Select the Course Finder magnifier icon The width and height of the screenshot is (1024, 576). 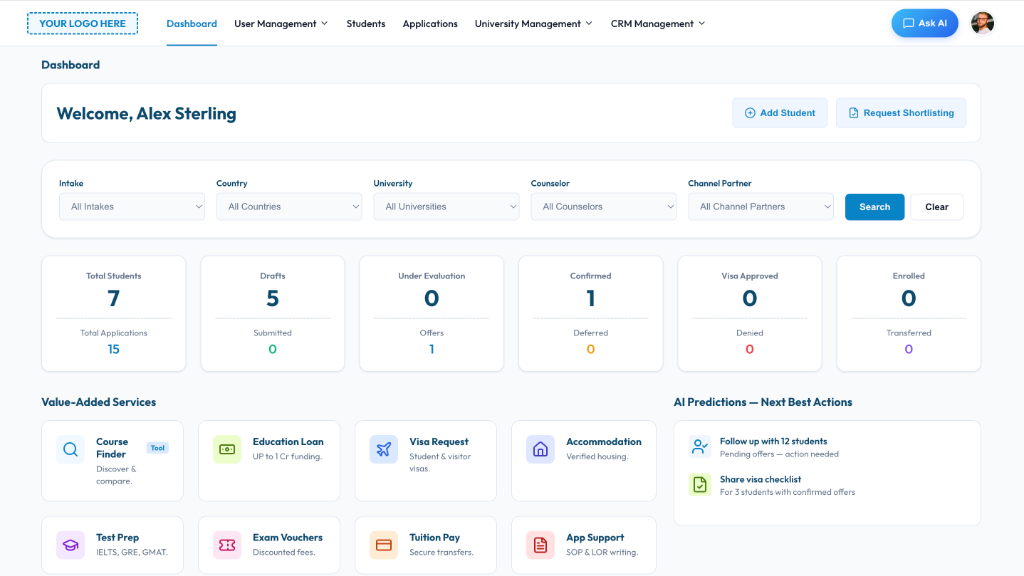click(x=70, y=450)
